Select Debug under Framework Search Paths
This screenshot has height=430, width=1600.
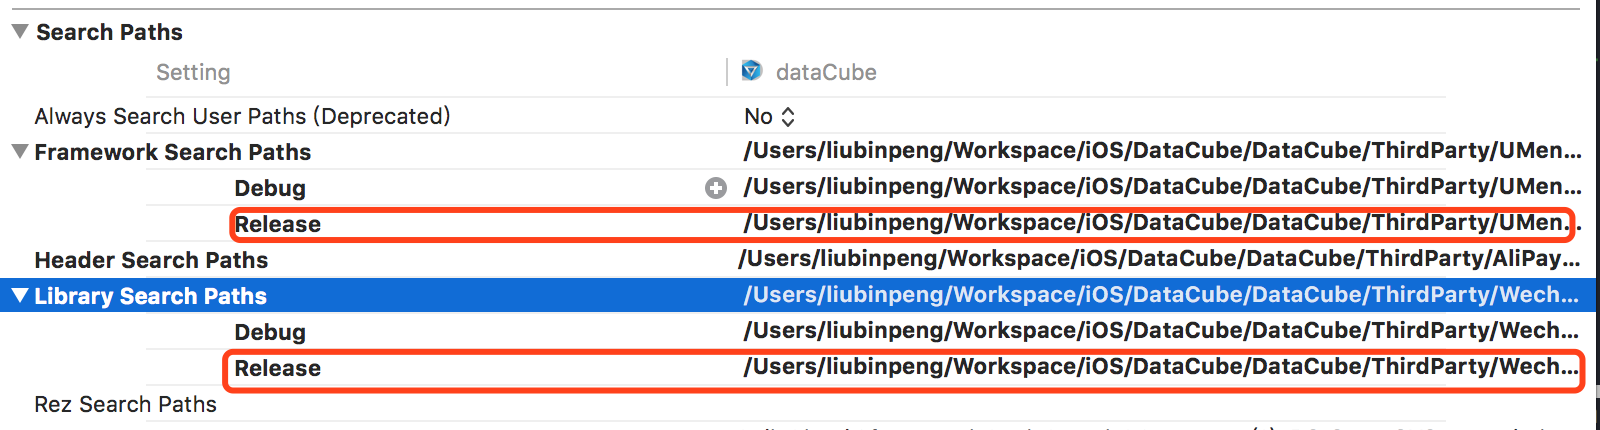coord(270,188)
